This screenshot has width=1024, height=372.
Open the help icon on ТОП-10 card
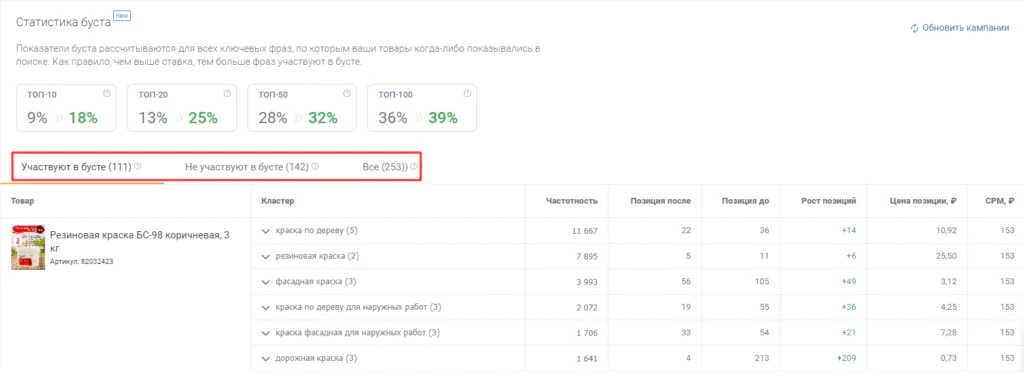[x=107, y=93]
